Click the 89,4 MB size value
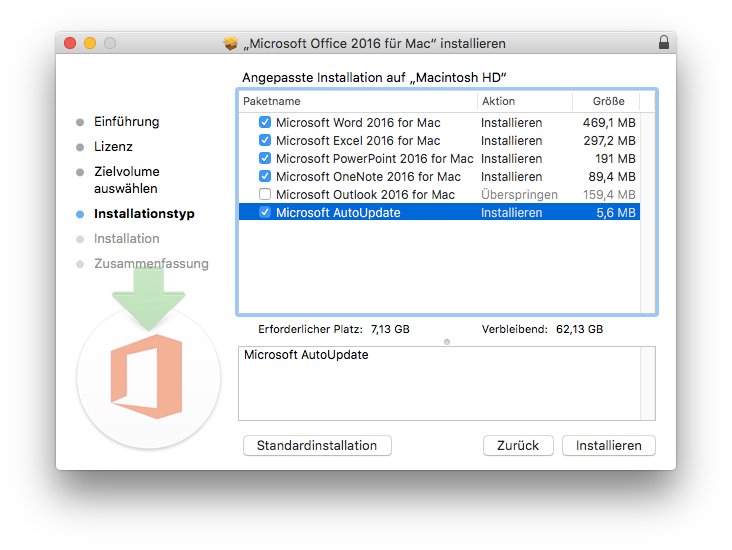 (x=612, y=176)
